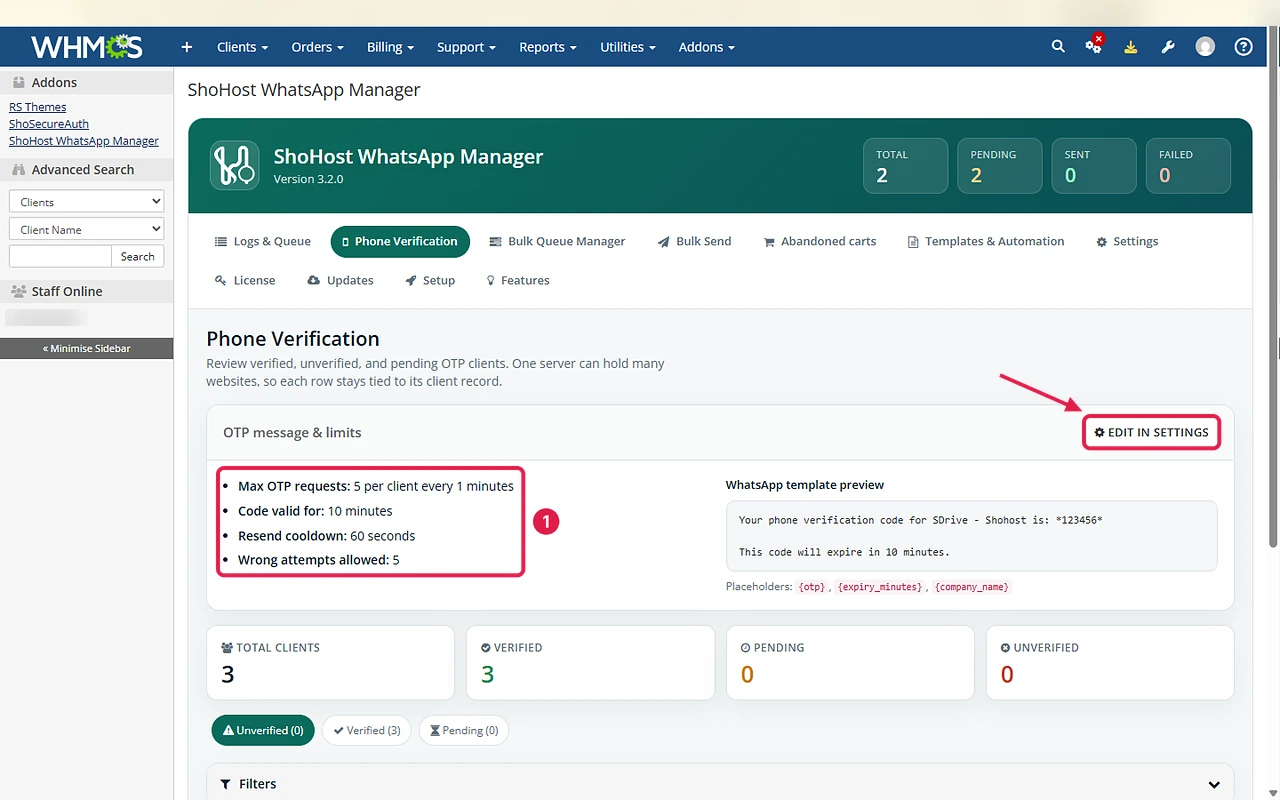Select the Phone Verification tab
Screen dimensions: 1280x800
[x=400, y=241]
